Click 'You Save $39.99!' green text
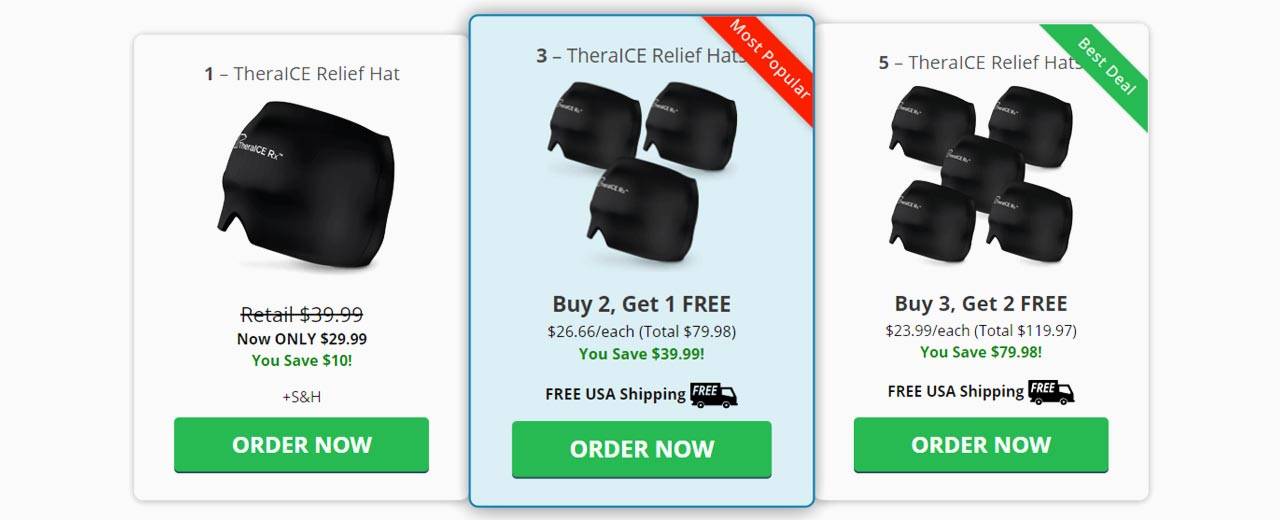Viewport: 1280px width, 520px height. coord(642,353)
